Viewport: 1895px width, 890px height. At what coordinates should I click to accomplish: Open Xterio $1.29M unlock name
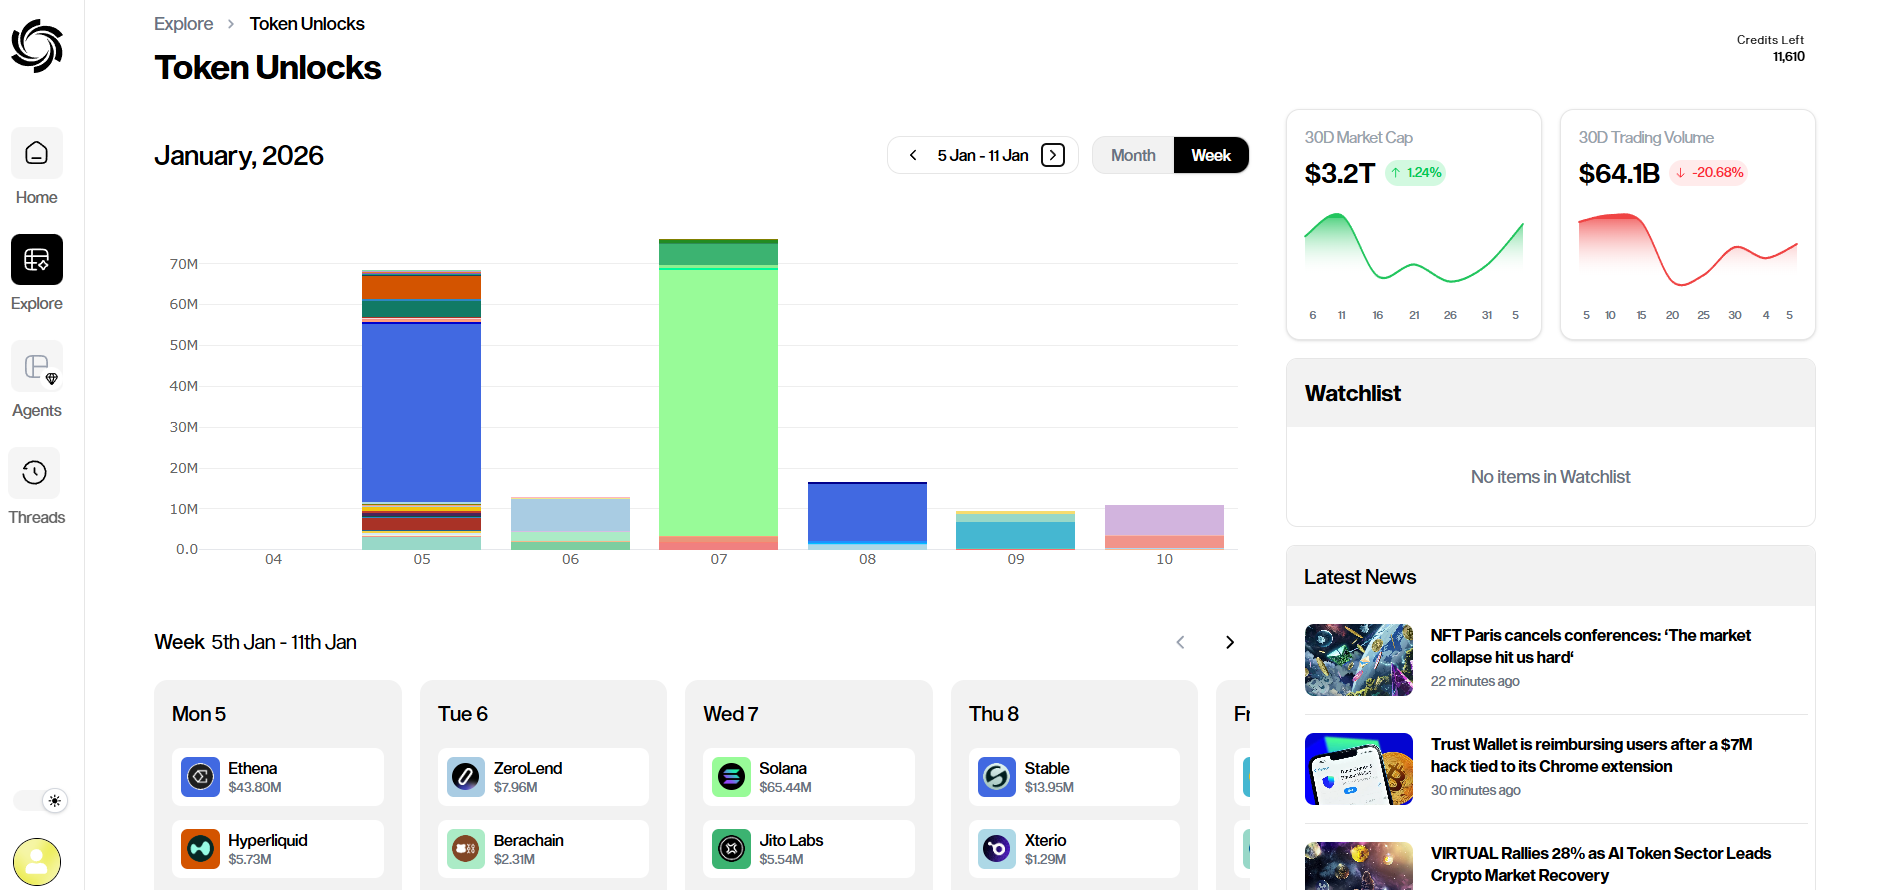pyautogui.click(x=1046, y=840)
